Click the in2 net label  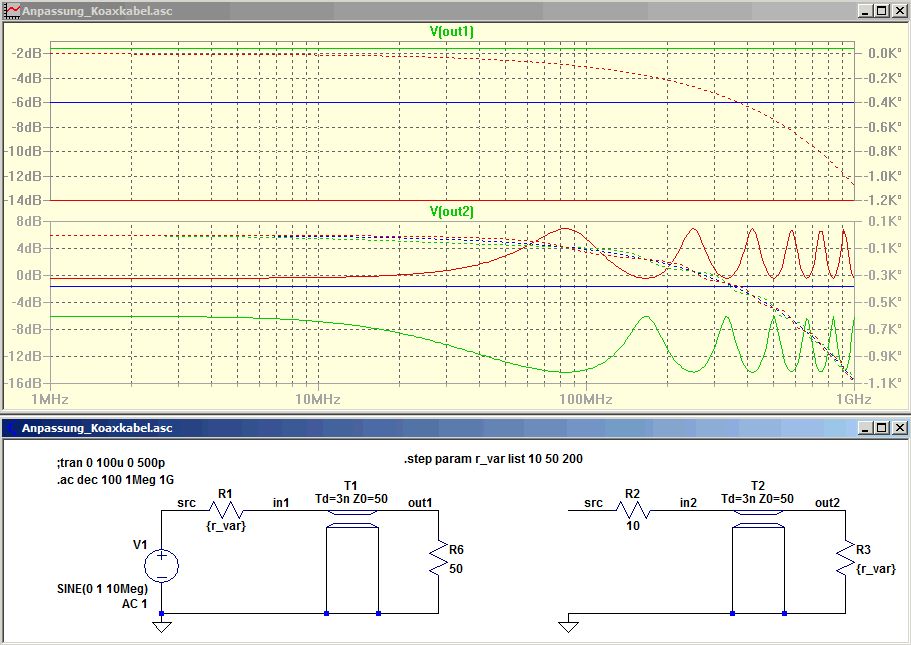pos(688,503)
